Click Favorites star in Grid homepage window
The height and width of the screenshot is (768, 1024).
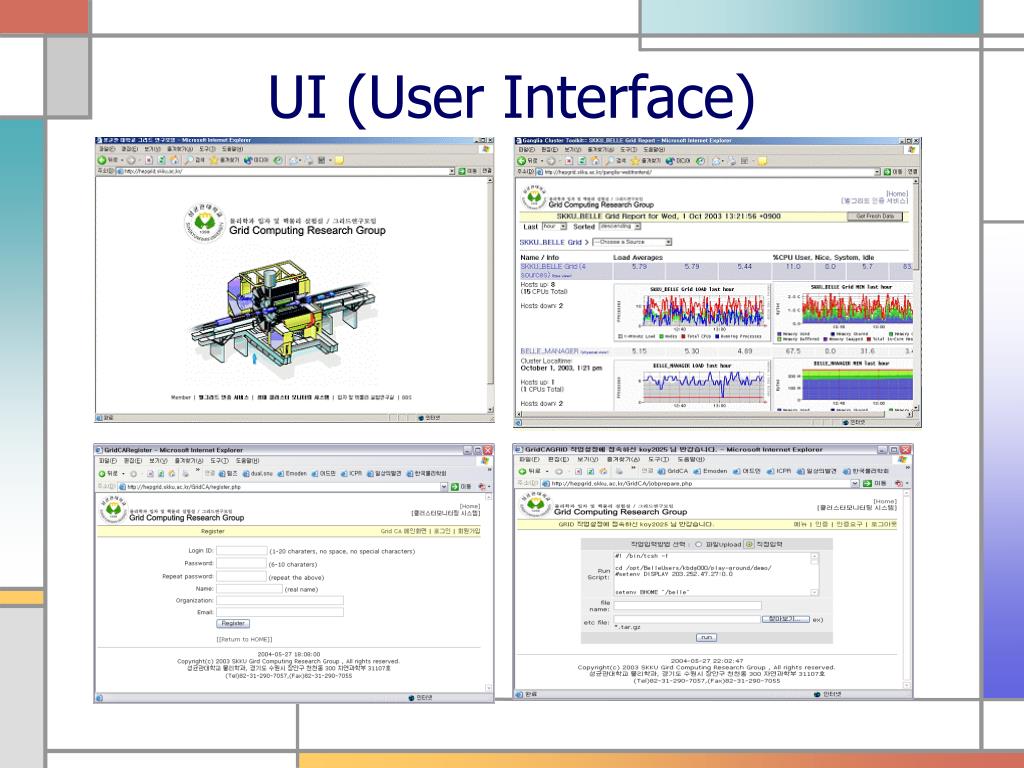coord(214,160)
